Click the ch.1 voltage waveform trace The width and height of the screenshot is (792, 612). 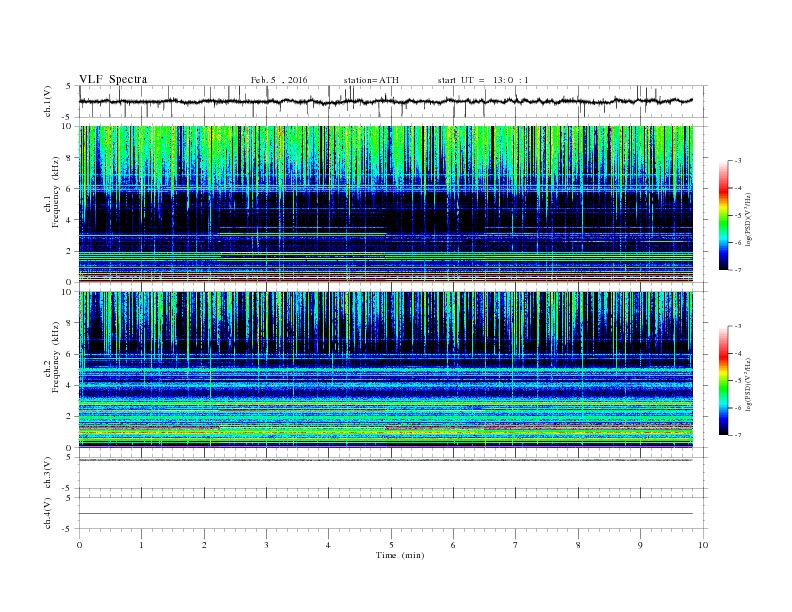(x=385, y=101)
